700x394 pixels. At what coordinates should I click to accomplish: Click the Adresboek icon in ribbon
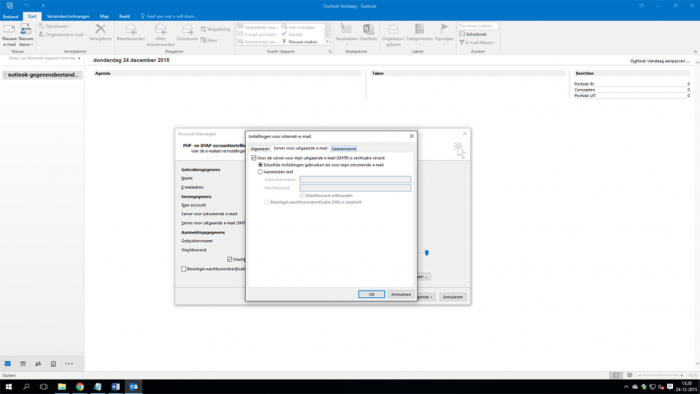[473, 34]
